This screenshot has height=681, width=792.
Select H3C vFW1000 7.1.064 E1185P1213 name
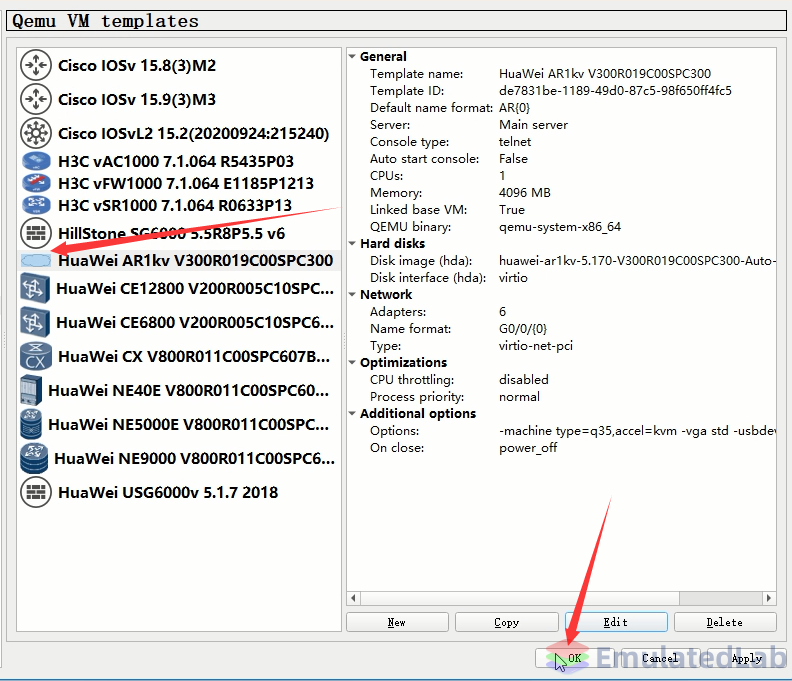point(186,183)
